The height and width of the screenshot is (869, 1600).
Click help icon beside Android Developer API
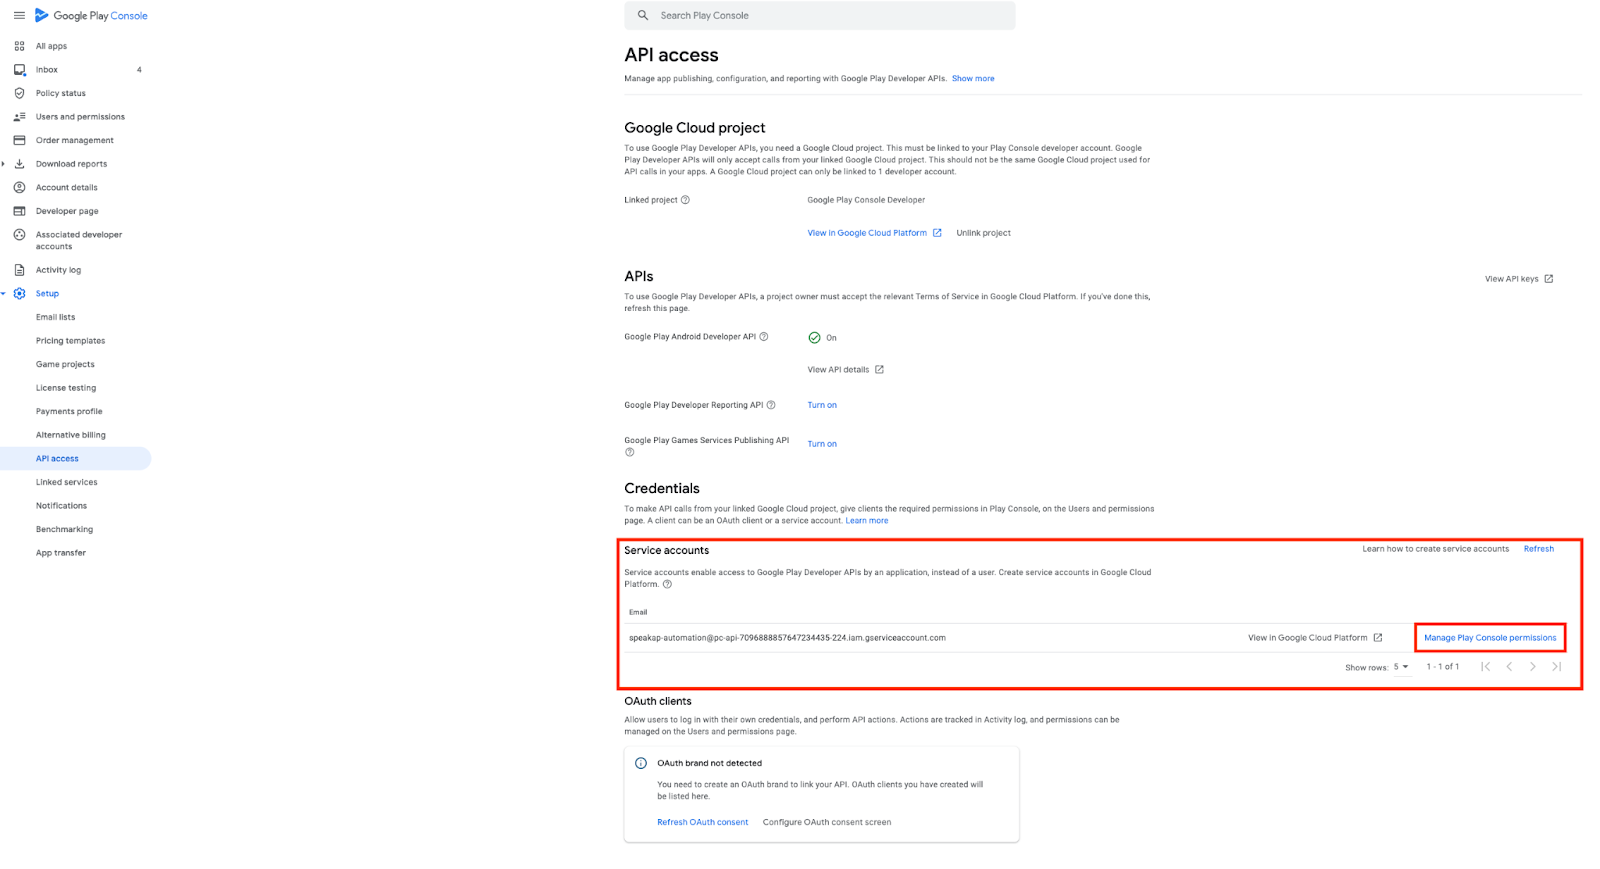[764, 337]
